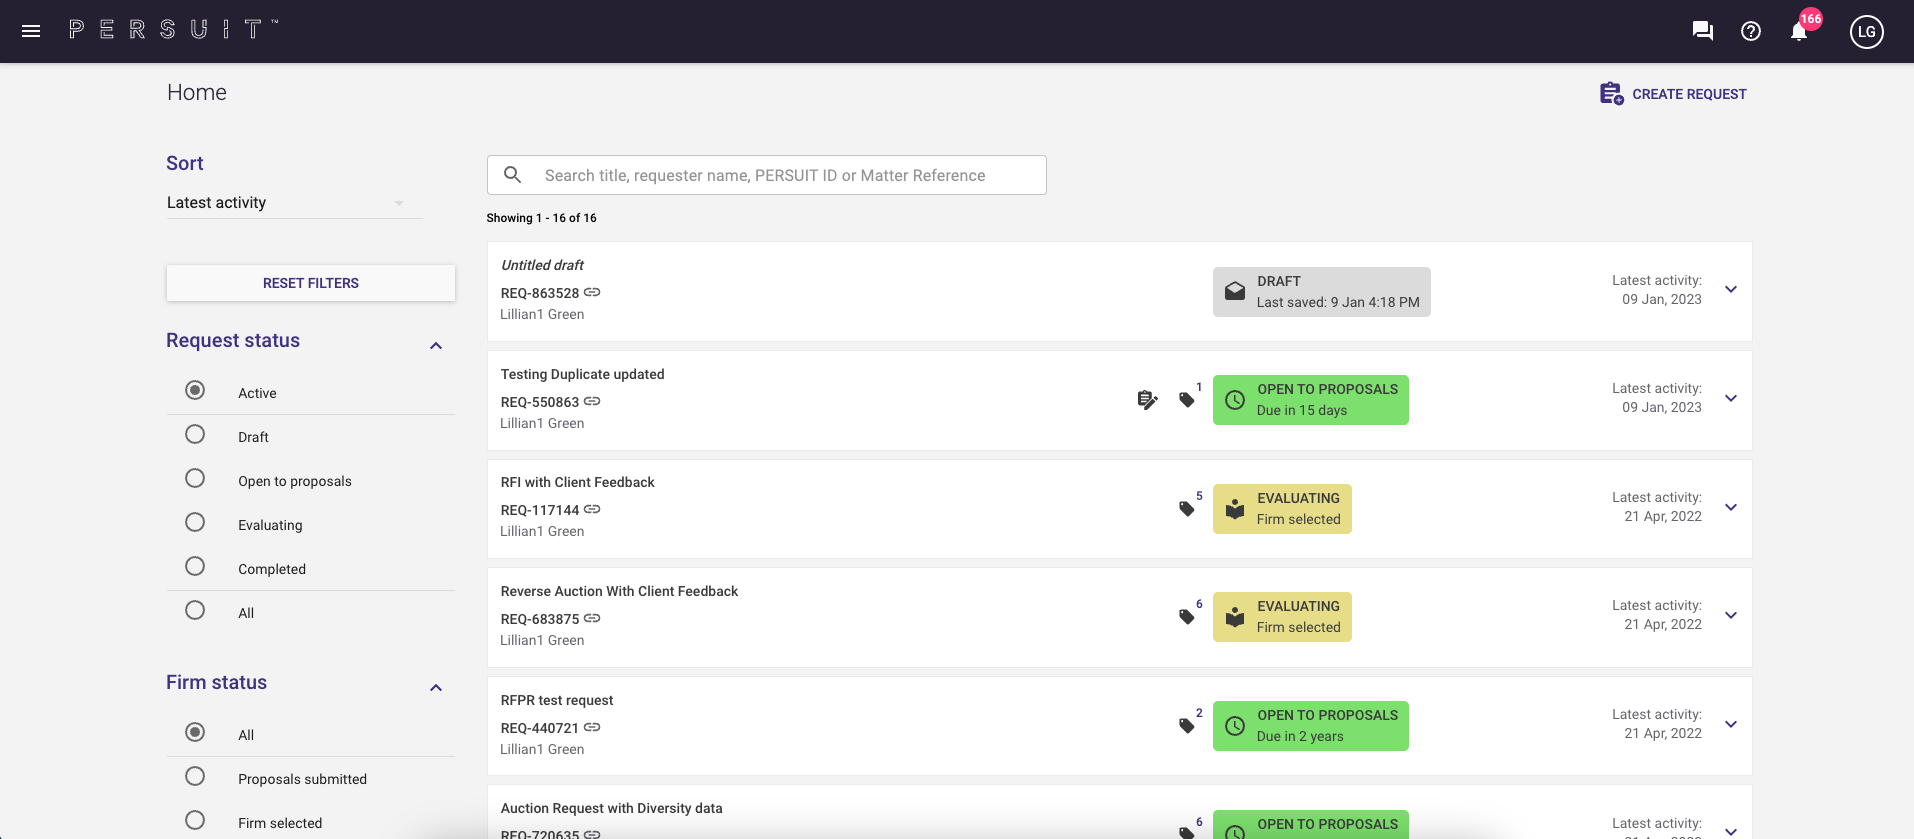Viewport: 1914px width, 839px height.
Task: Click Showing 1 - 16 of 16 text
Action: click(541, 218)
